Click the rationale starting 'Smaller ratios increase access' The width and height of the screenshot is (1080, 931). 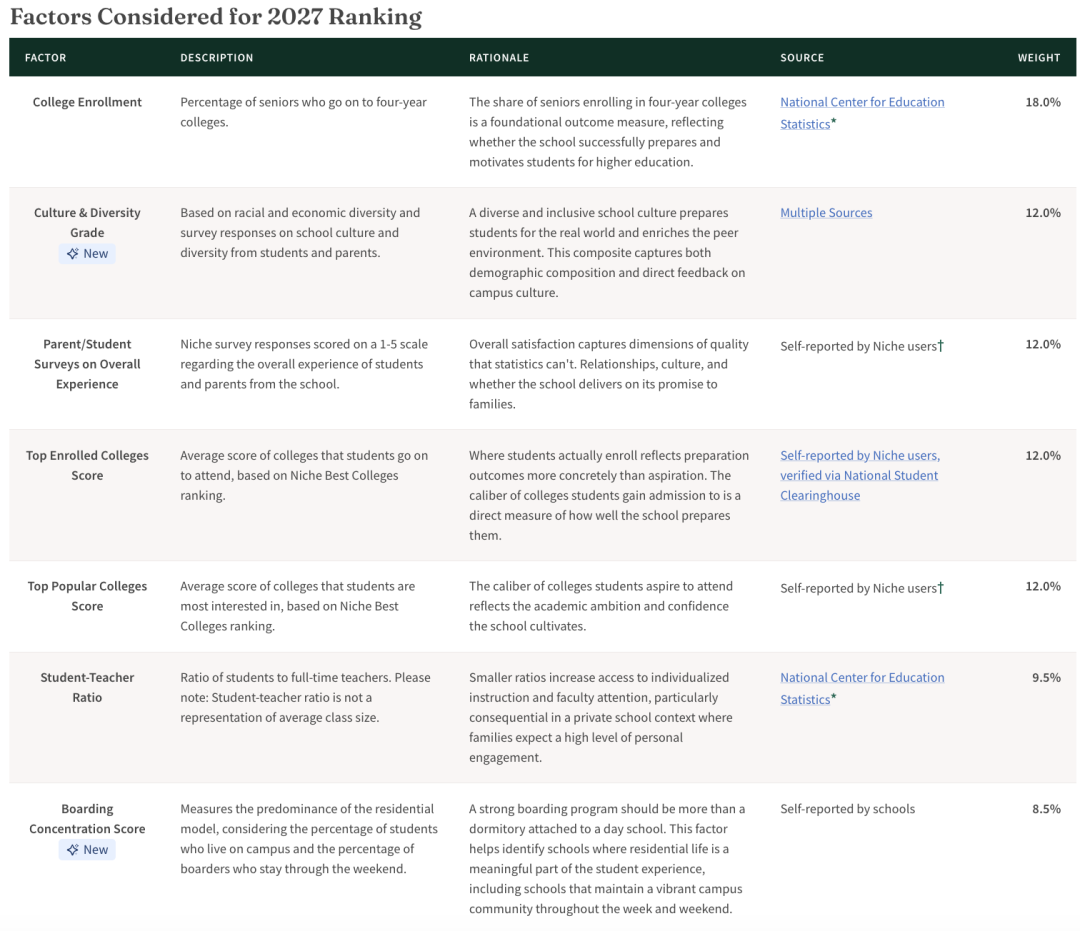click(x=601, y=718)
